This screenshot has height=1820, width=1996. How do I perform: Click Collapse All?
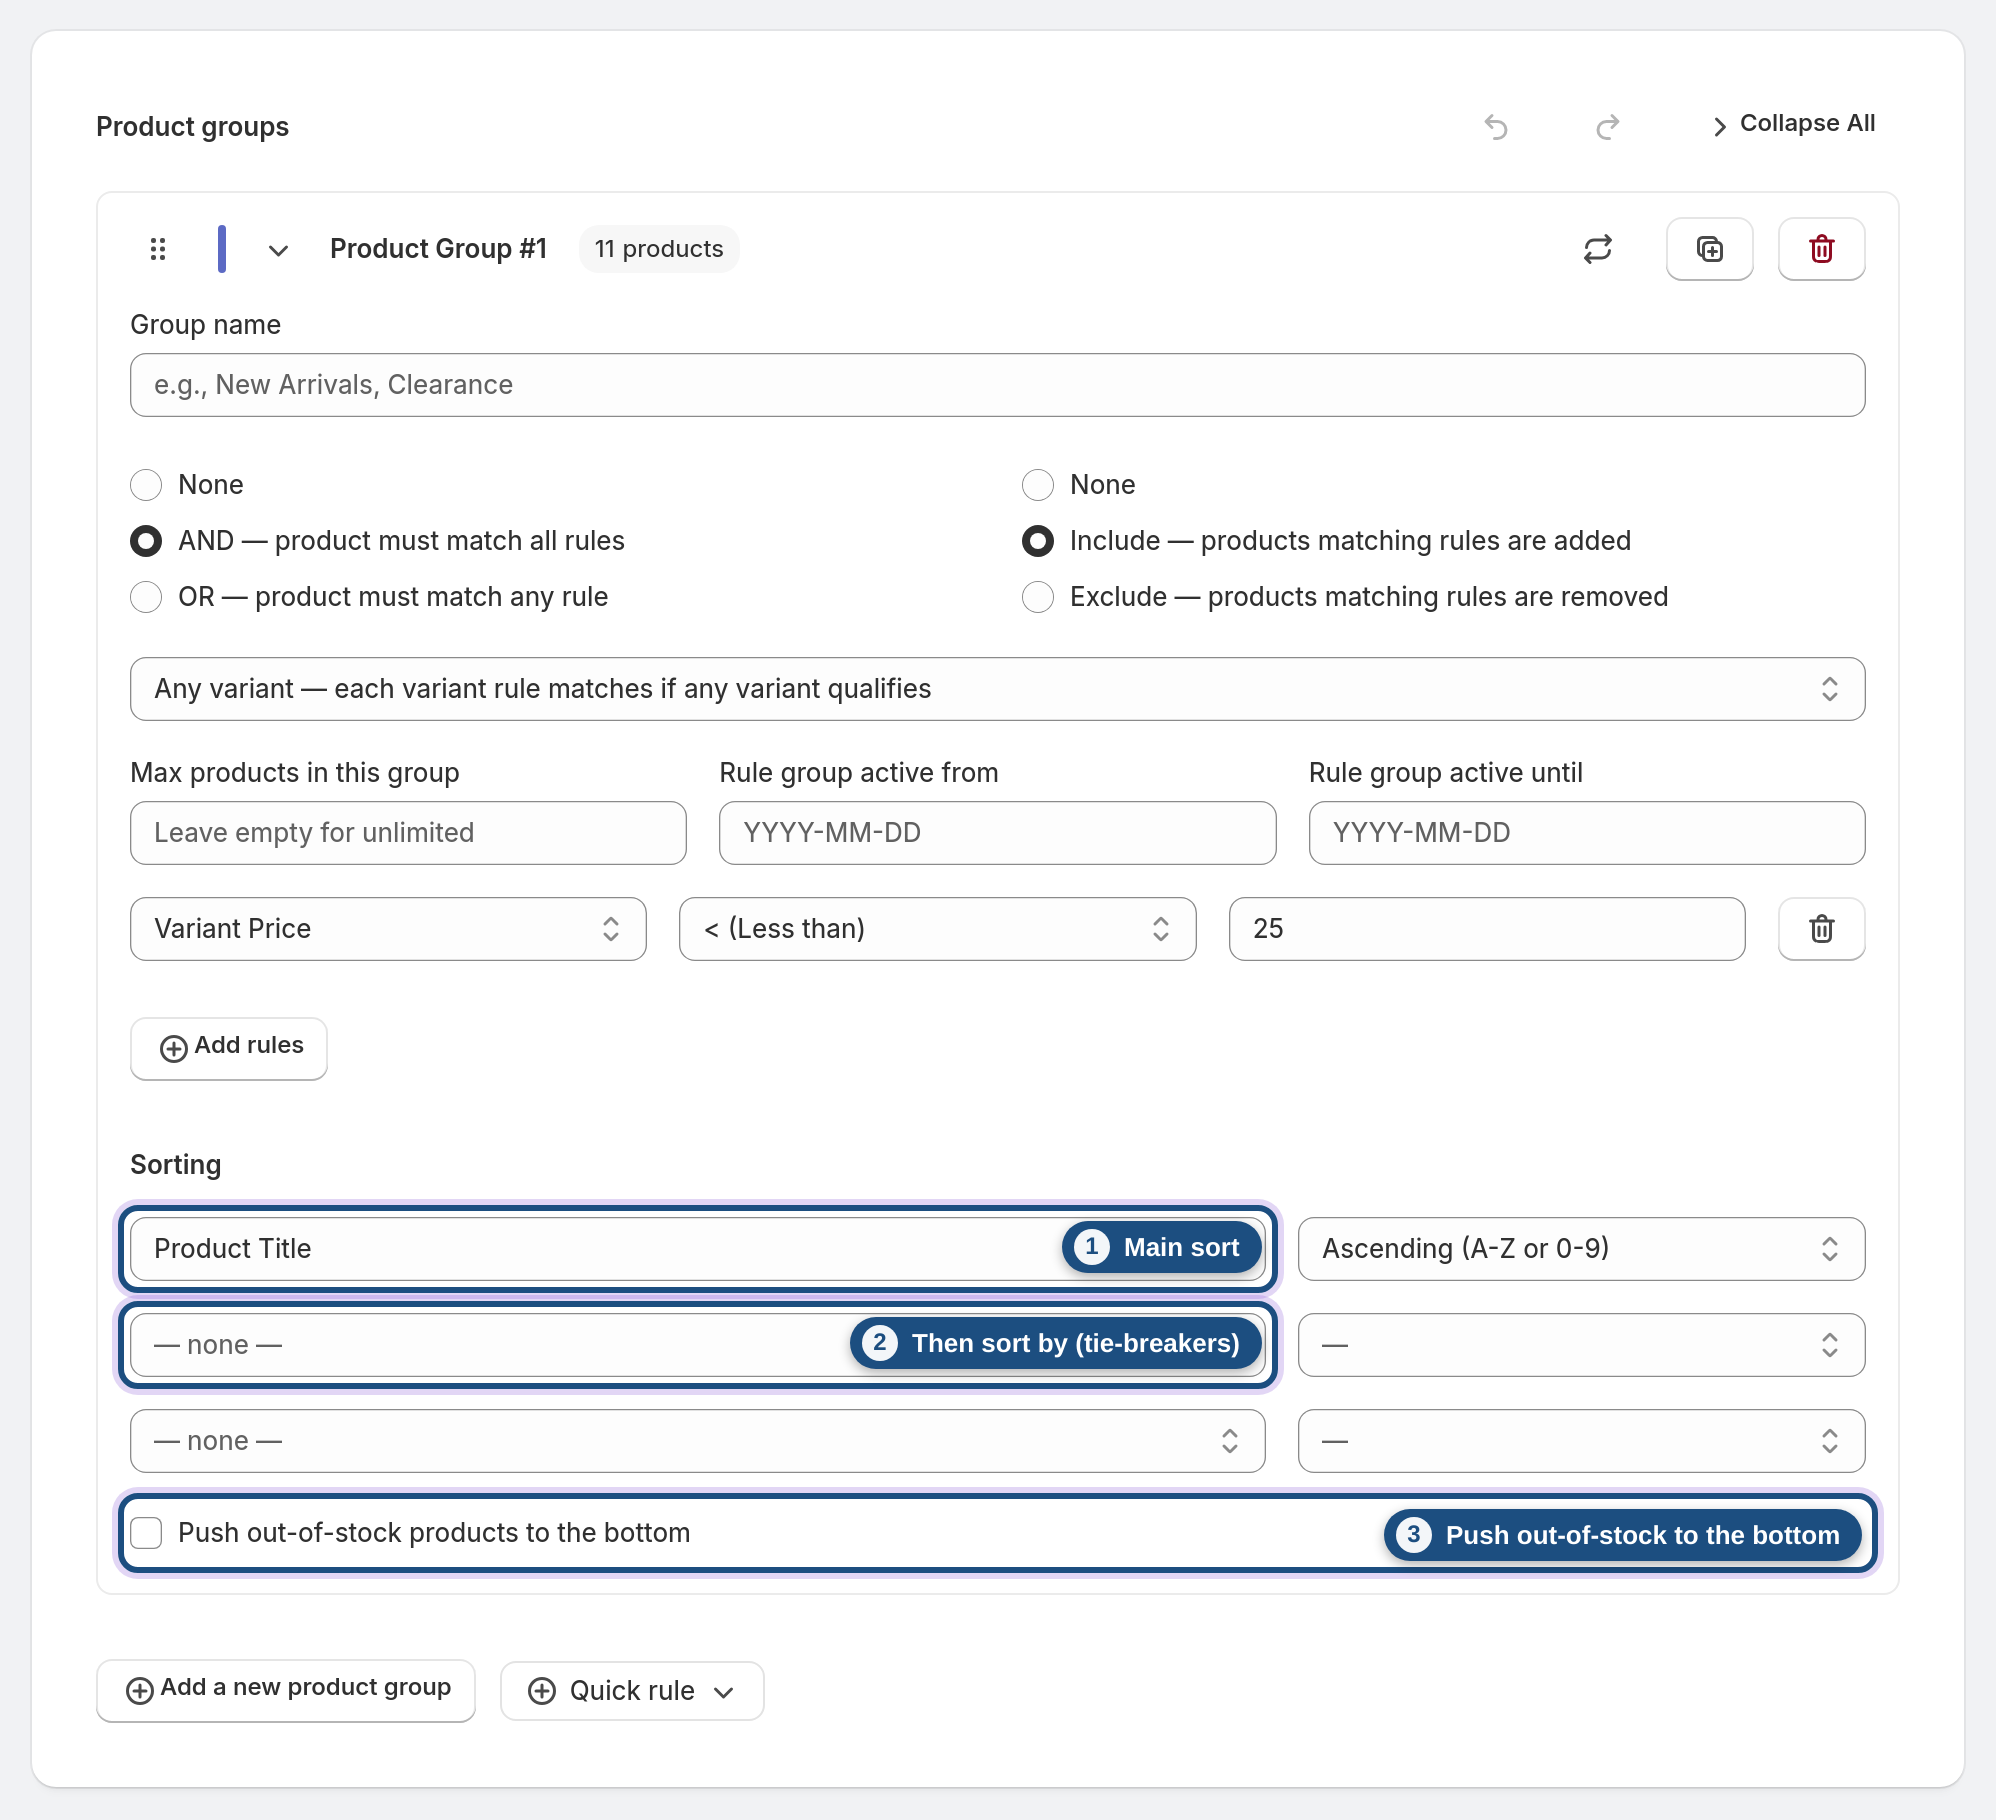[x=1794, y=124]
